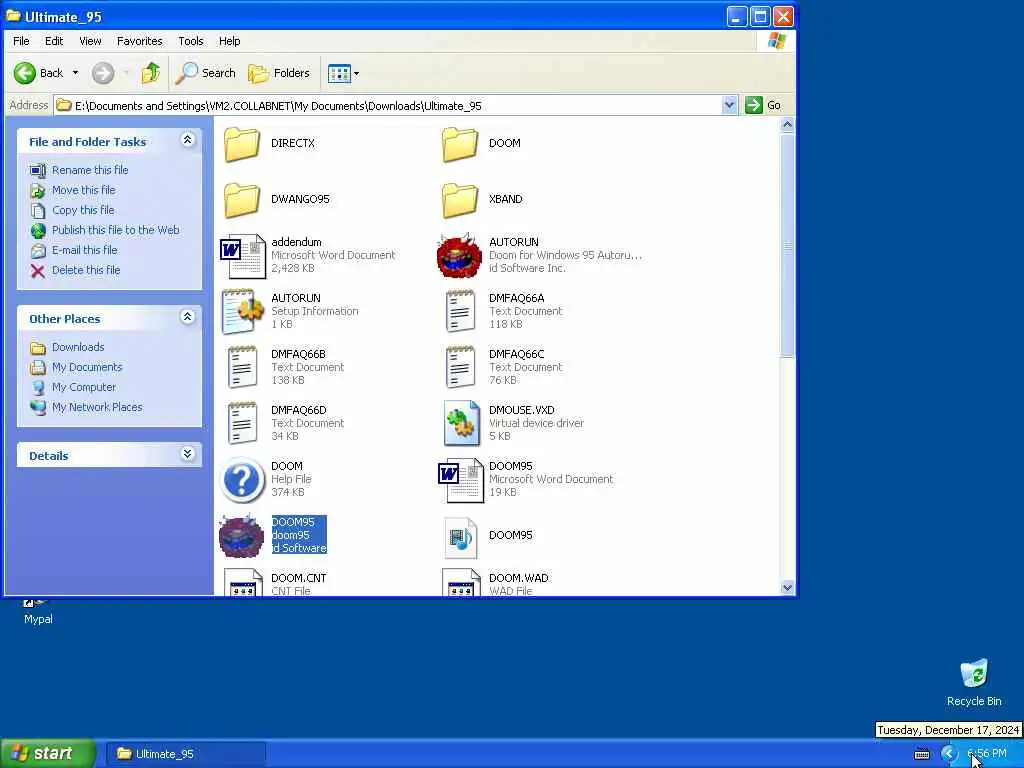Click the scrollbar down arrow
This screenshot has width=1024, height=768.
788,588
